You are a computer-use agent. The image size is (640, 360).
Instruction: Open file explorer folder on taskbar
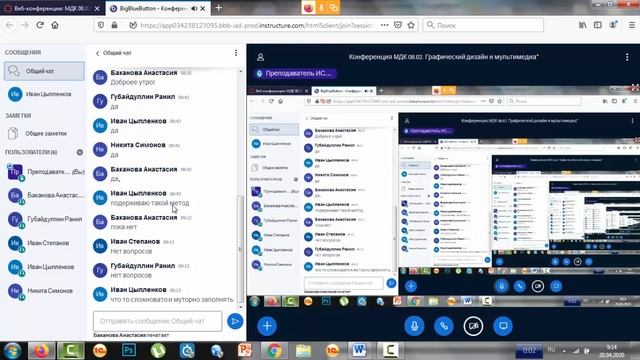(303, 351)
